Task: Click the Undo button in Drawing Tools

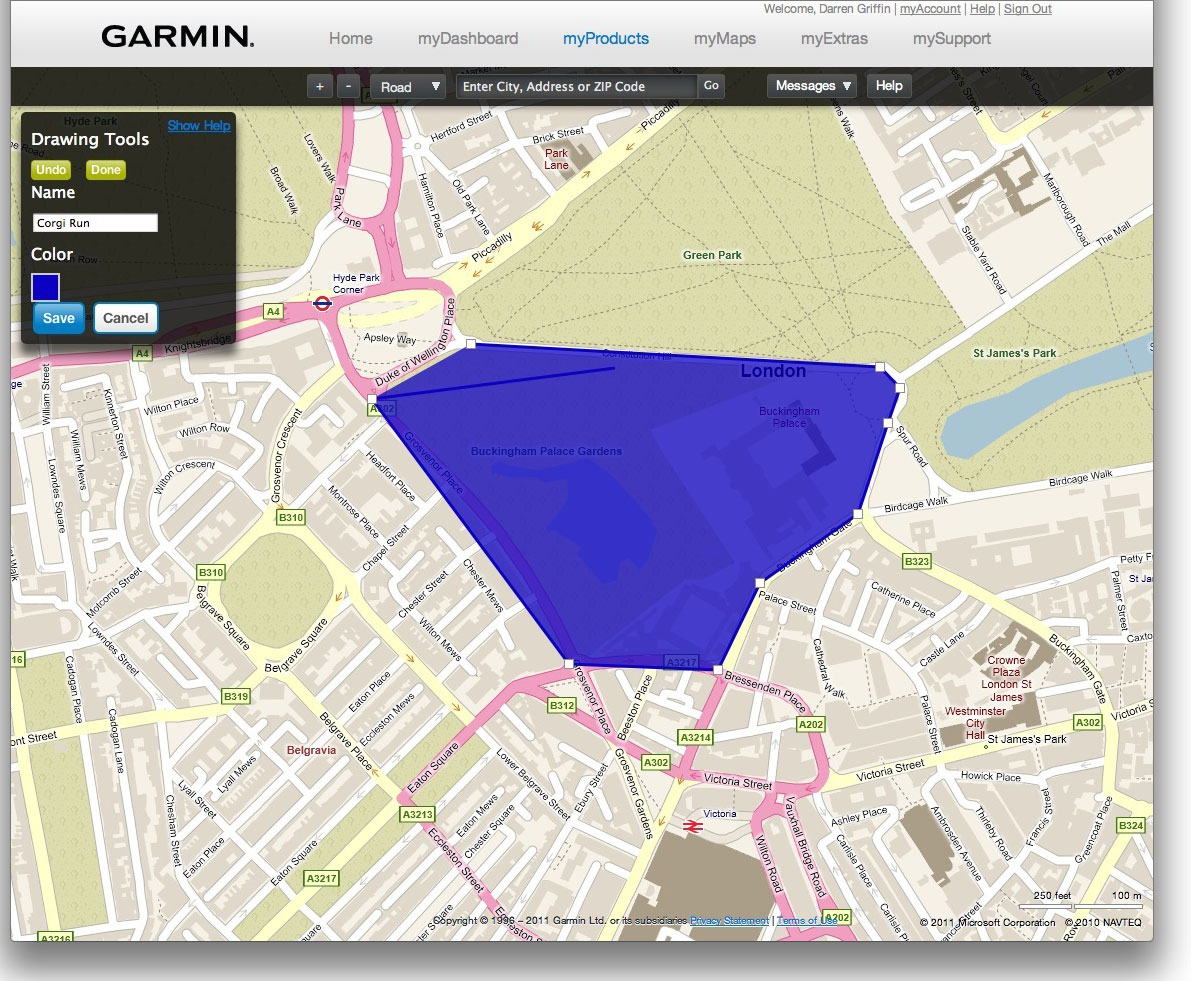Action: click(51, 170)
